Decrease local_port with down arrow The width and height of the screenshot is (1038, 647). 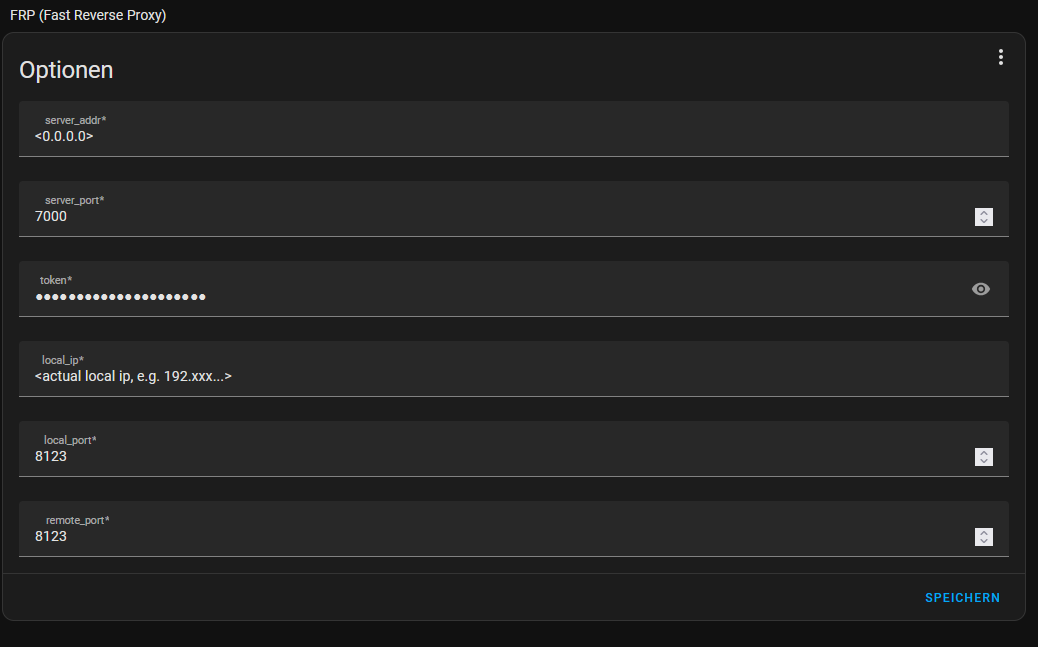[984, 461]
